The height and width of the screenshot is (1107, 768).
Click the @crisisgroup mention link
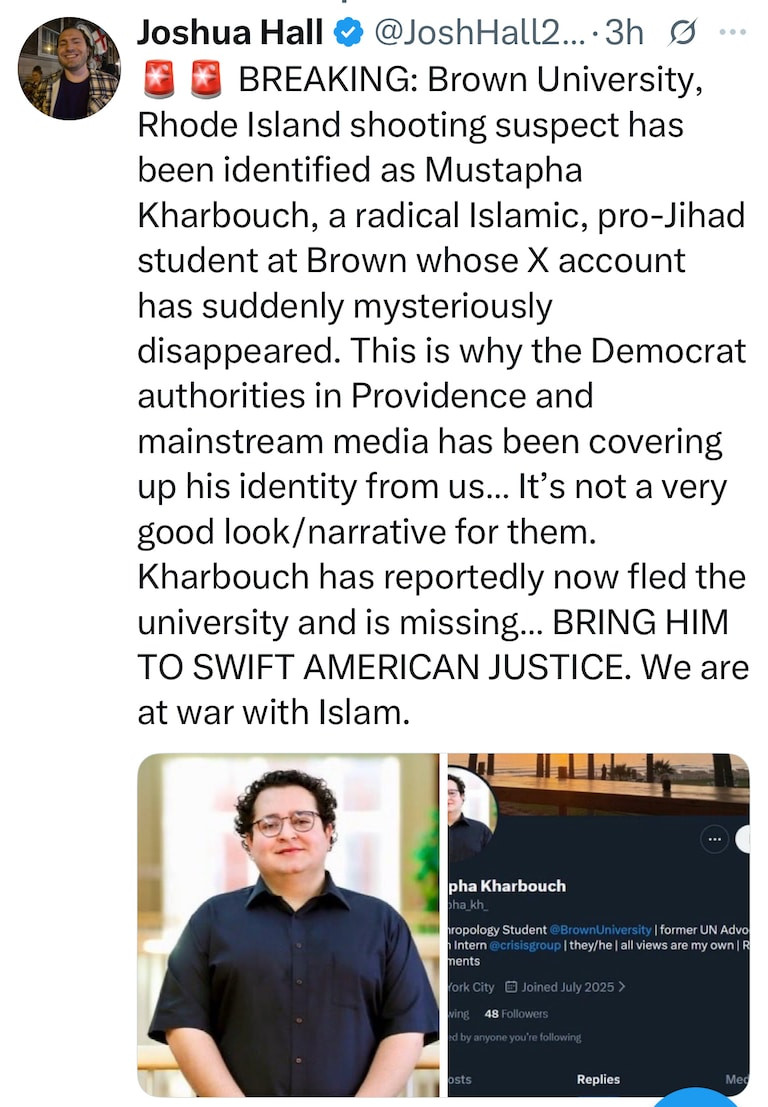525,945
